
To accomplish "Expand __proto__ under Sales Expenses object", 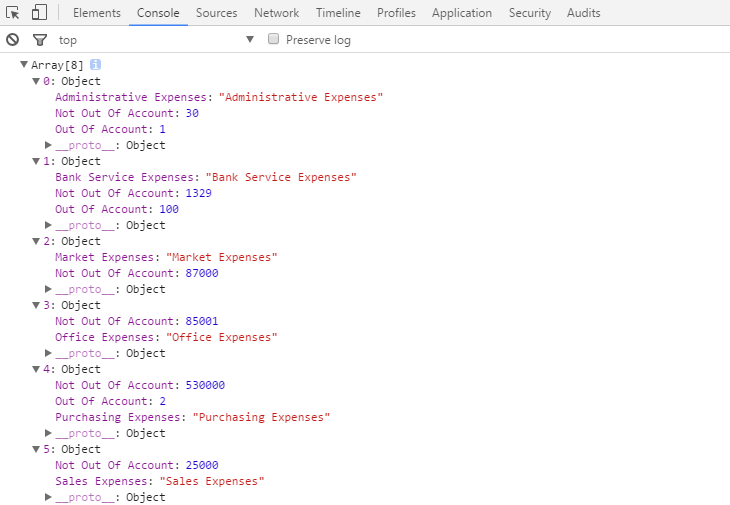I will coord(48,497).
